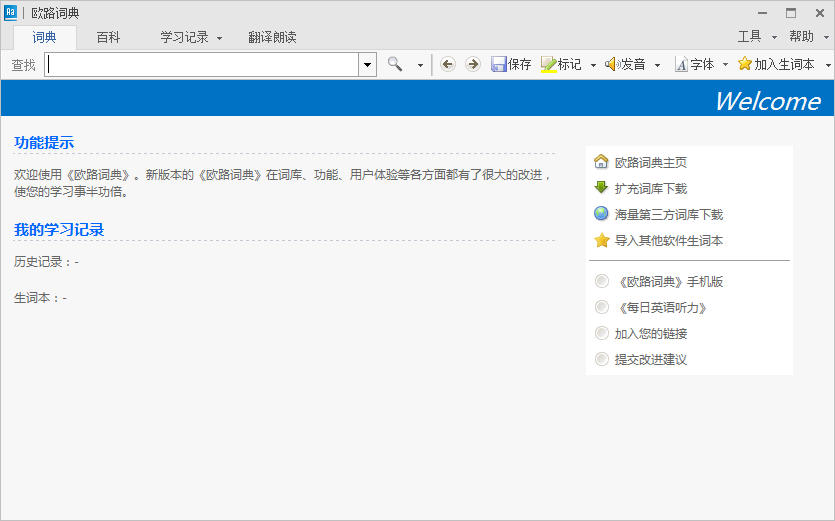
Task: Click the search magnifier icon
Action: click(x=395, y=64)
